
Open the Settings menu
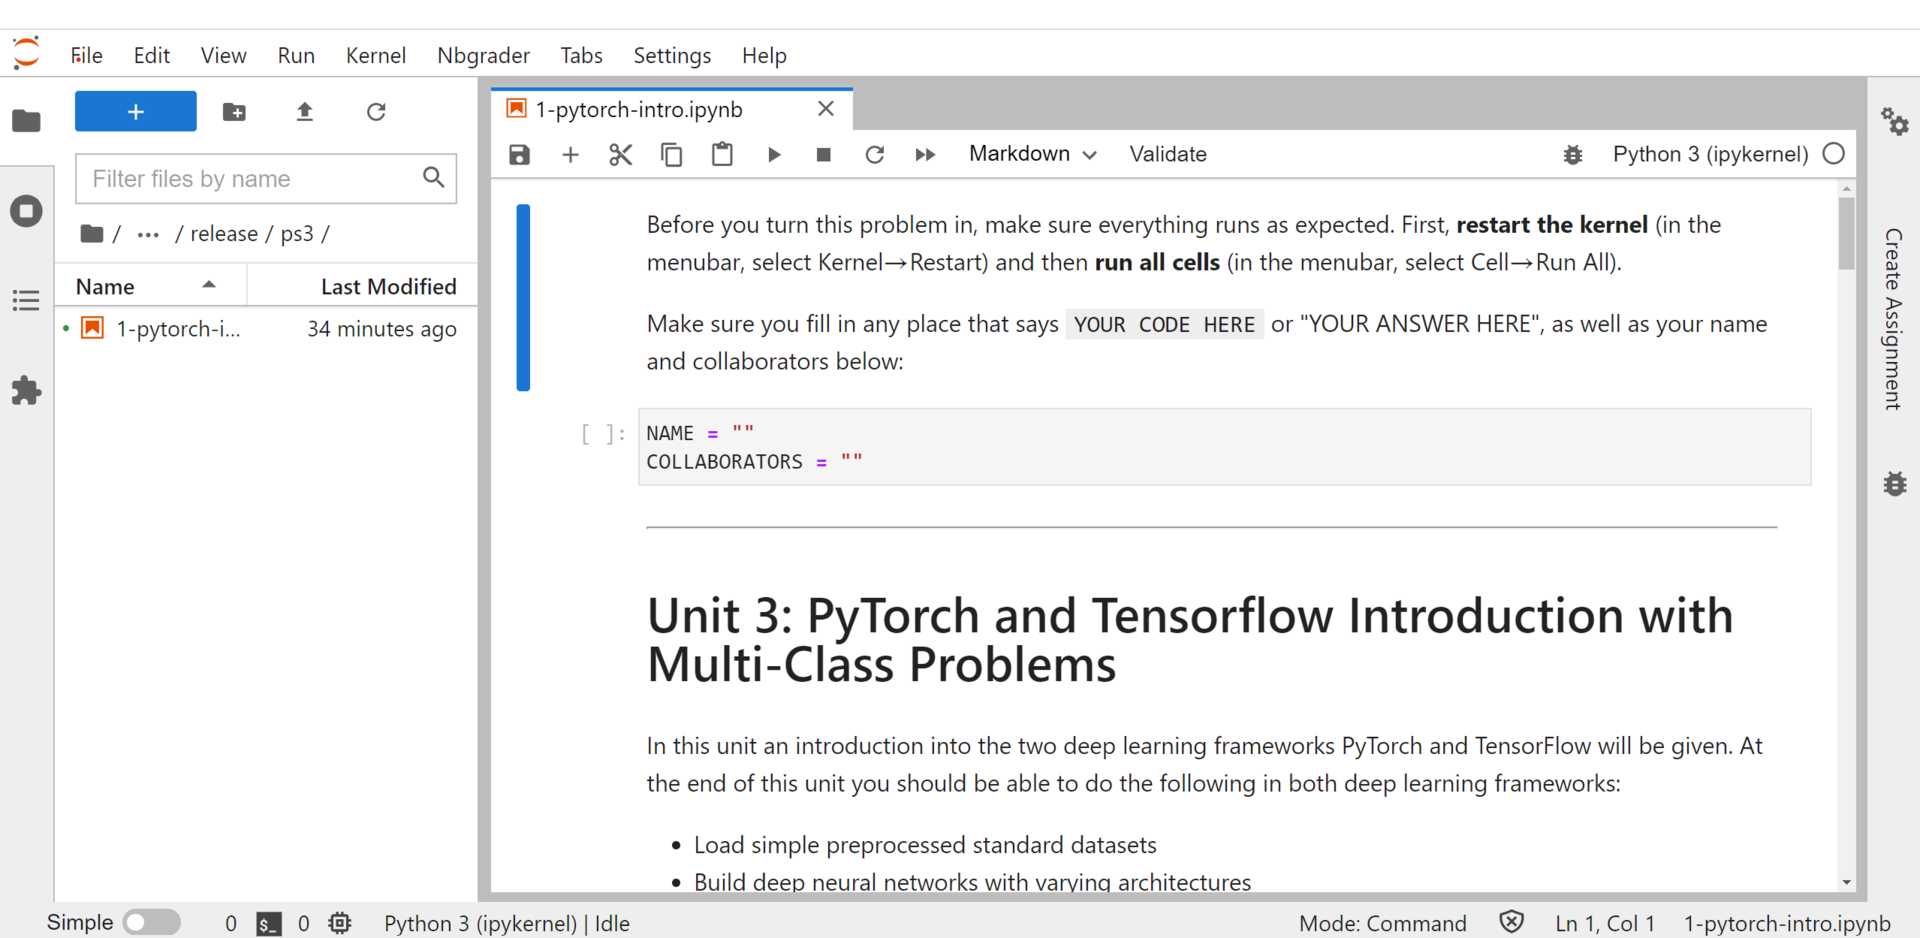tap(672, 55)
